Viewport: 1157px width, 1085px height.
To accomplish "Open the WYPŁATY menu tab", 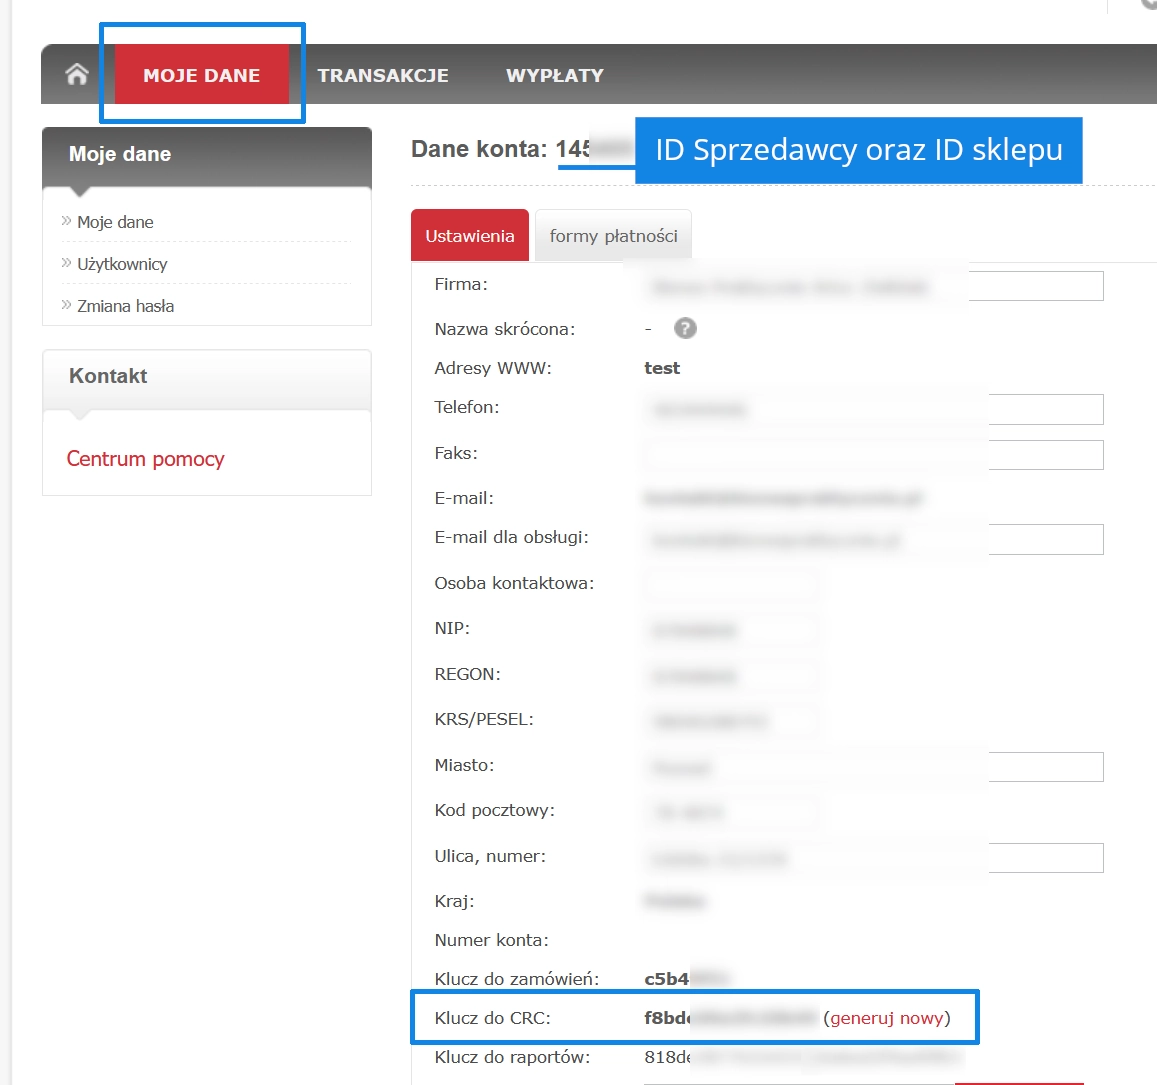I will 554,75.
